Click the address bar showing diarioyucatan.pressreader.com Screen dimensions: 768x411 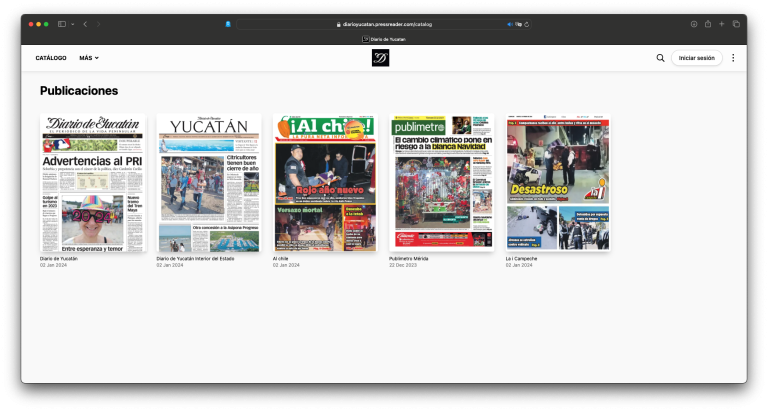[x=384, y=24]
